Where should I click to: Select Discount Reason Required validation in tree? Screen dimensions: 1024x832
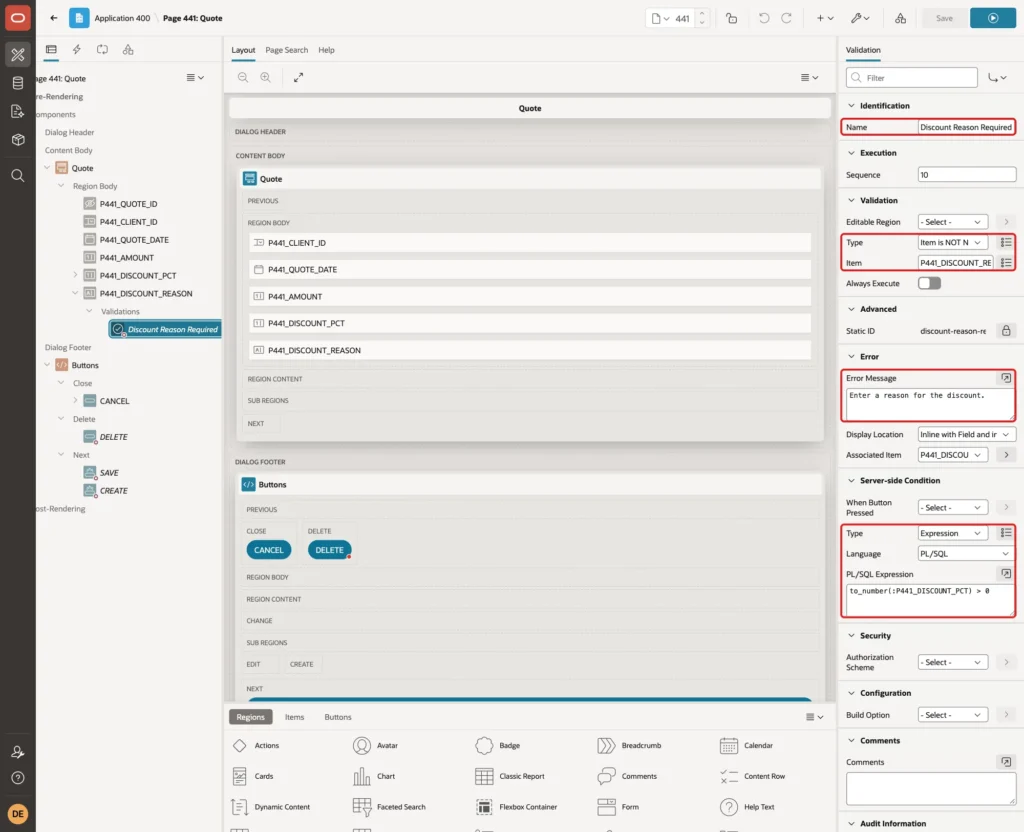(165, 329)
